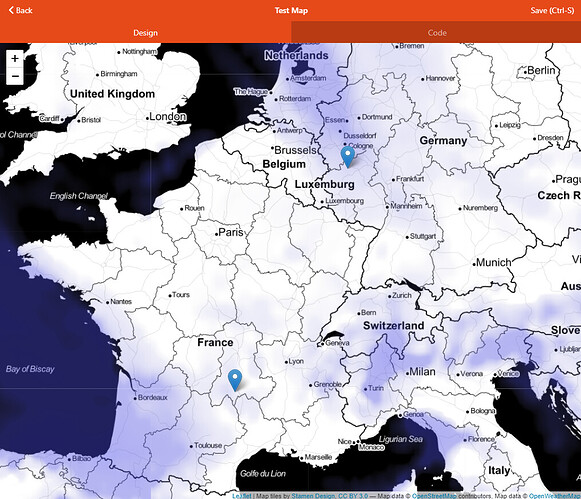Click the Bologna city label
581x499 pixels.
(483, 411)
